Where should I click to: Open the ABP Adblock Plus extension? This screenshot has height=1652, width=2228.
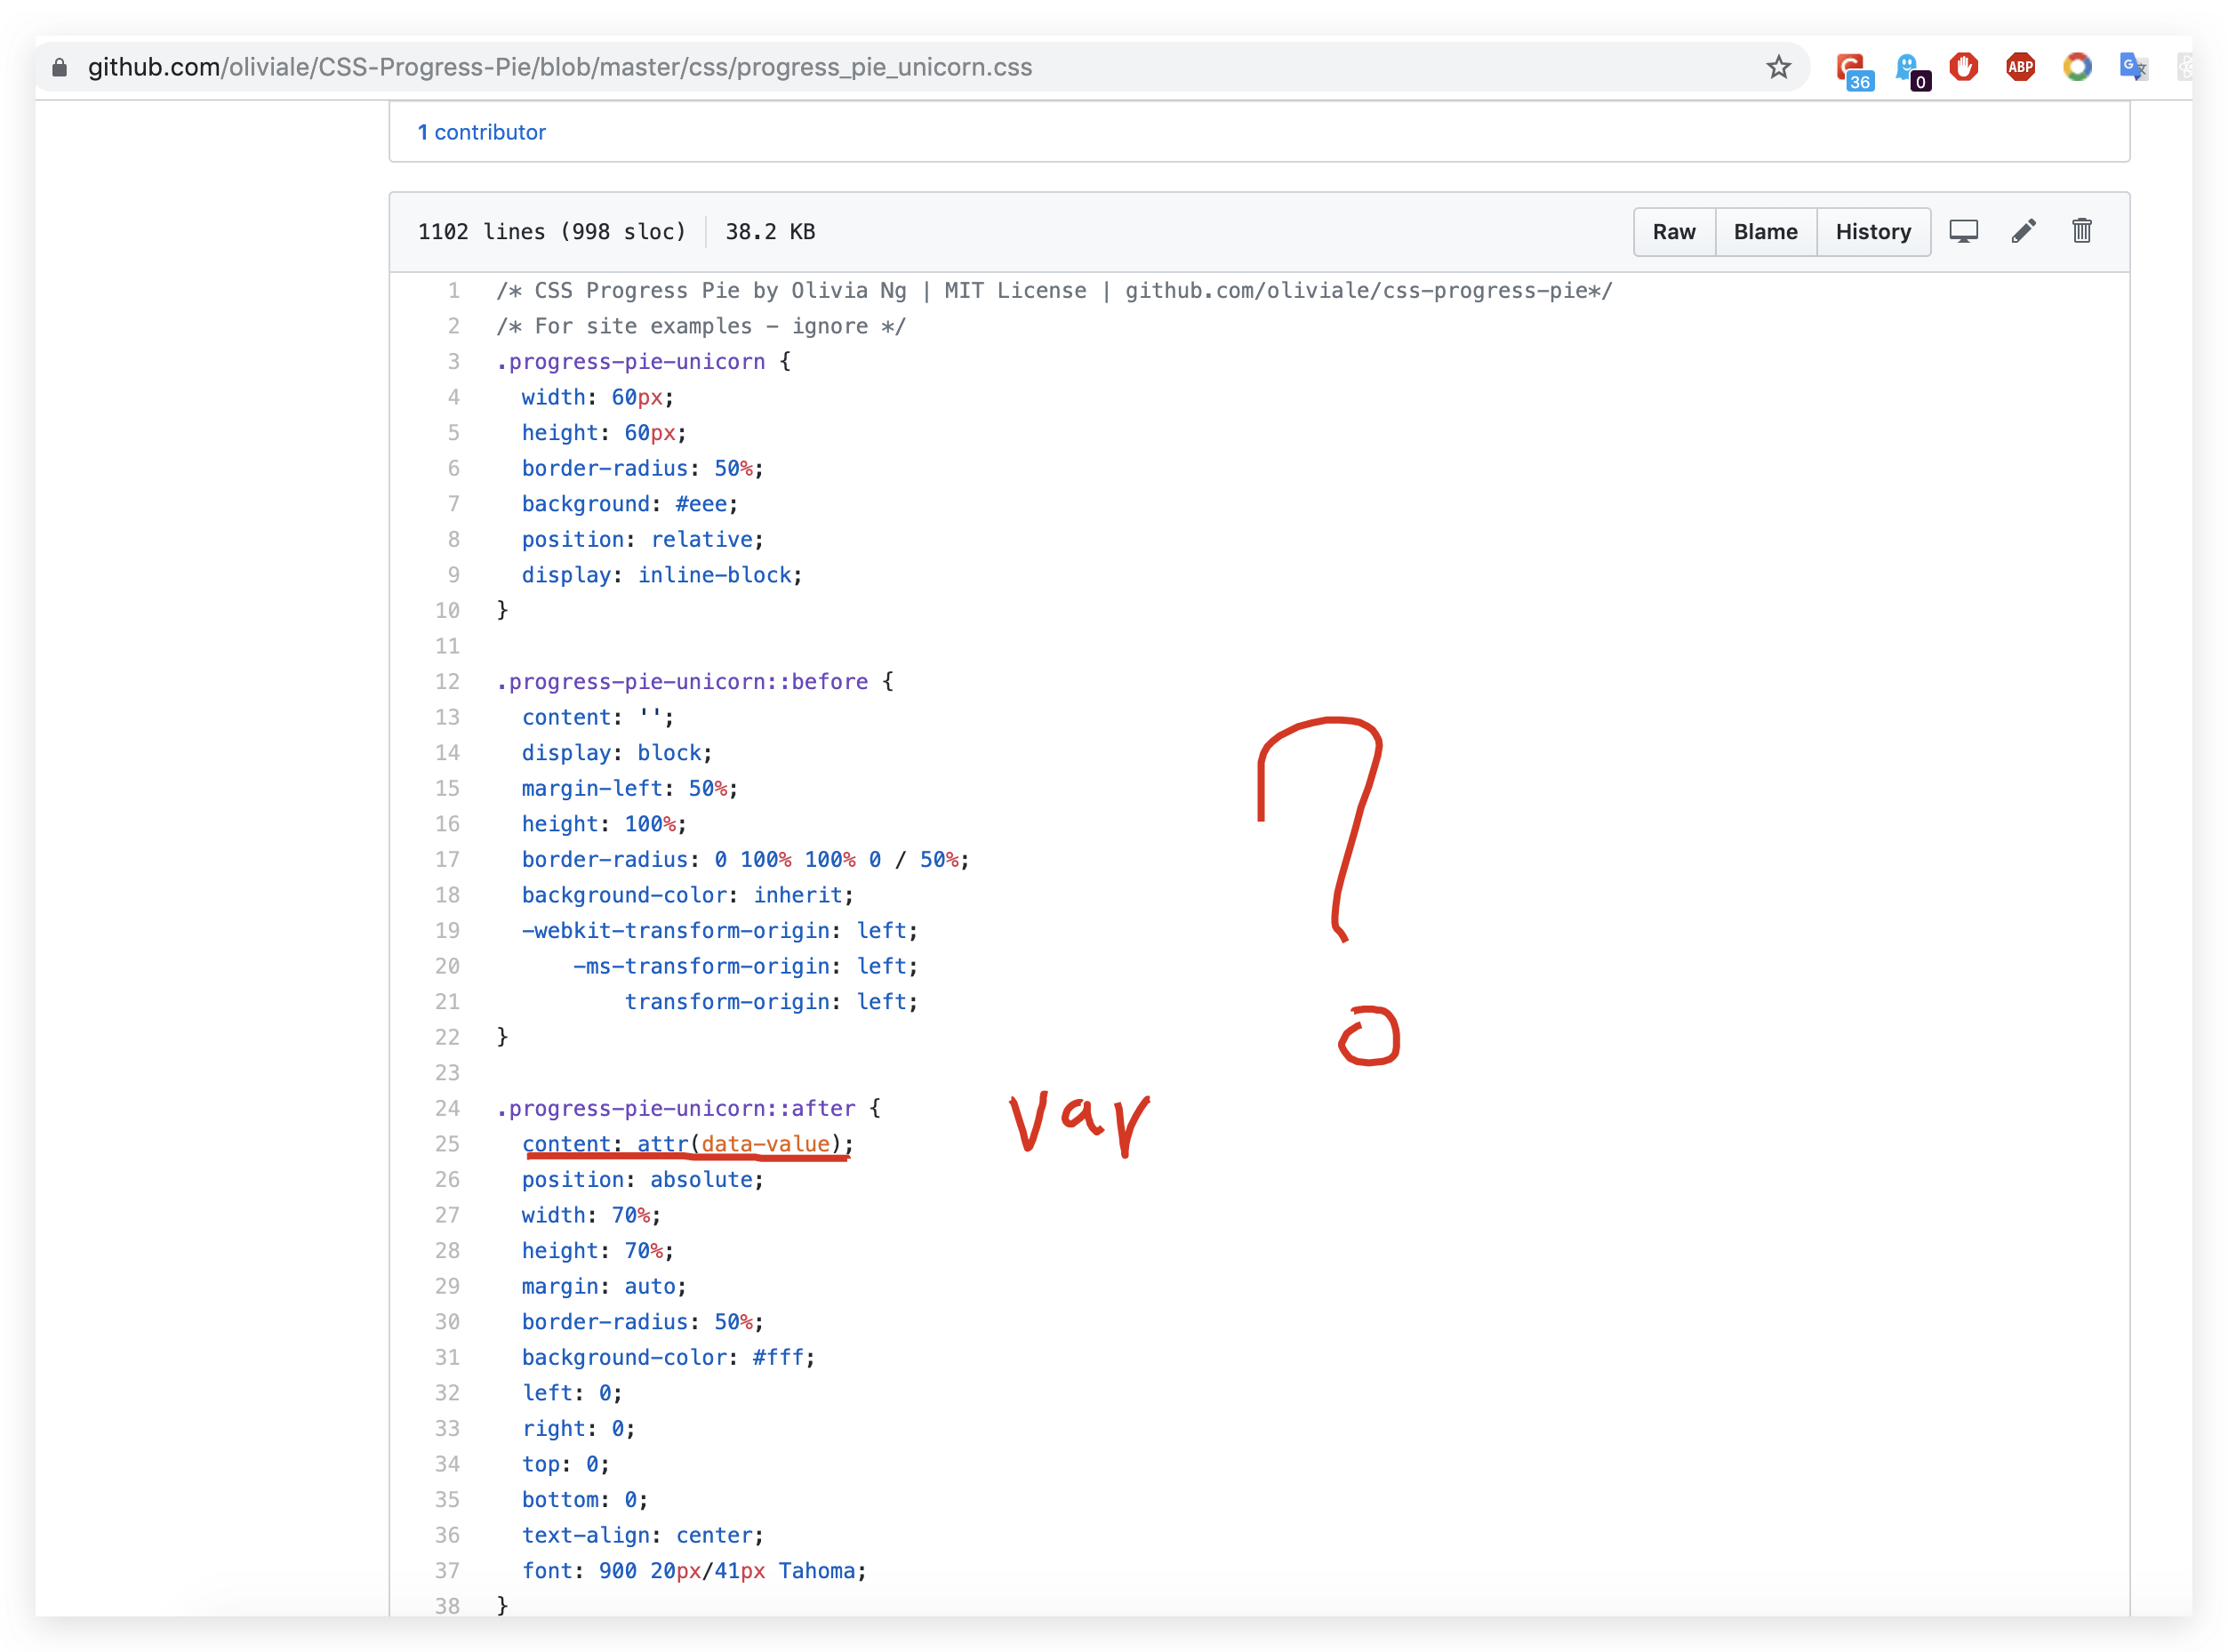(2020, 67)
